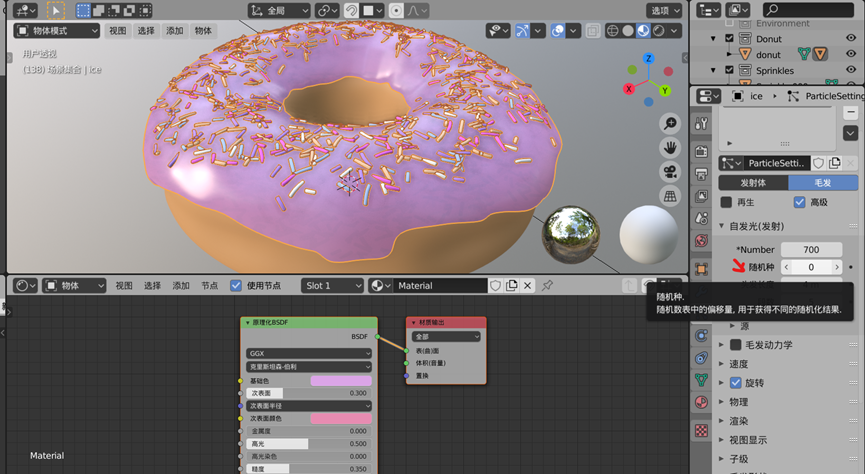Switch to wireframe shading
The image size is (865, 474).
pyautogui.click(x=612, y=31)
